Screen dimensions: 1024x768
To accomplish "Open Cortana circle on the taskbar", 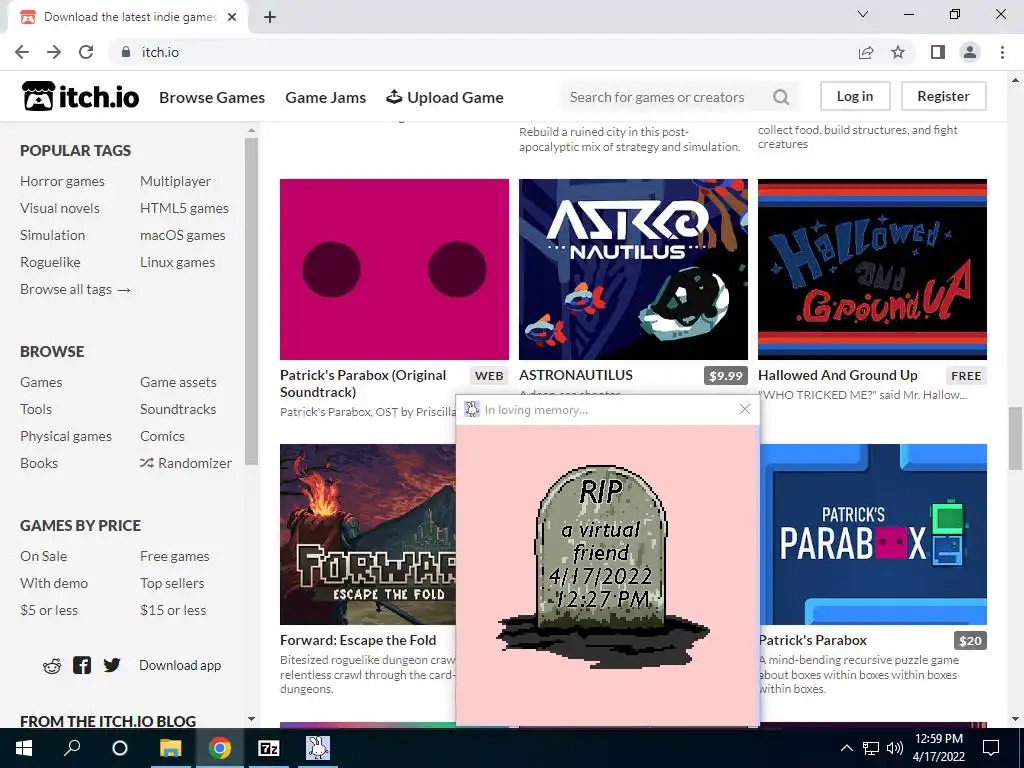I will [x=120, y=748].
